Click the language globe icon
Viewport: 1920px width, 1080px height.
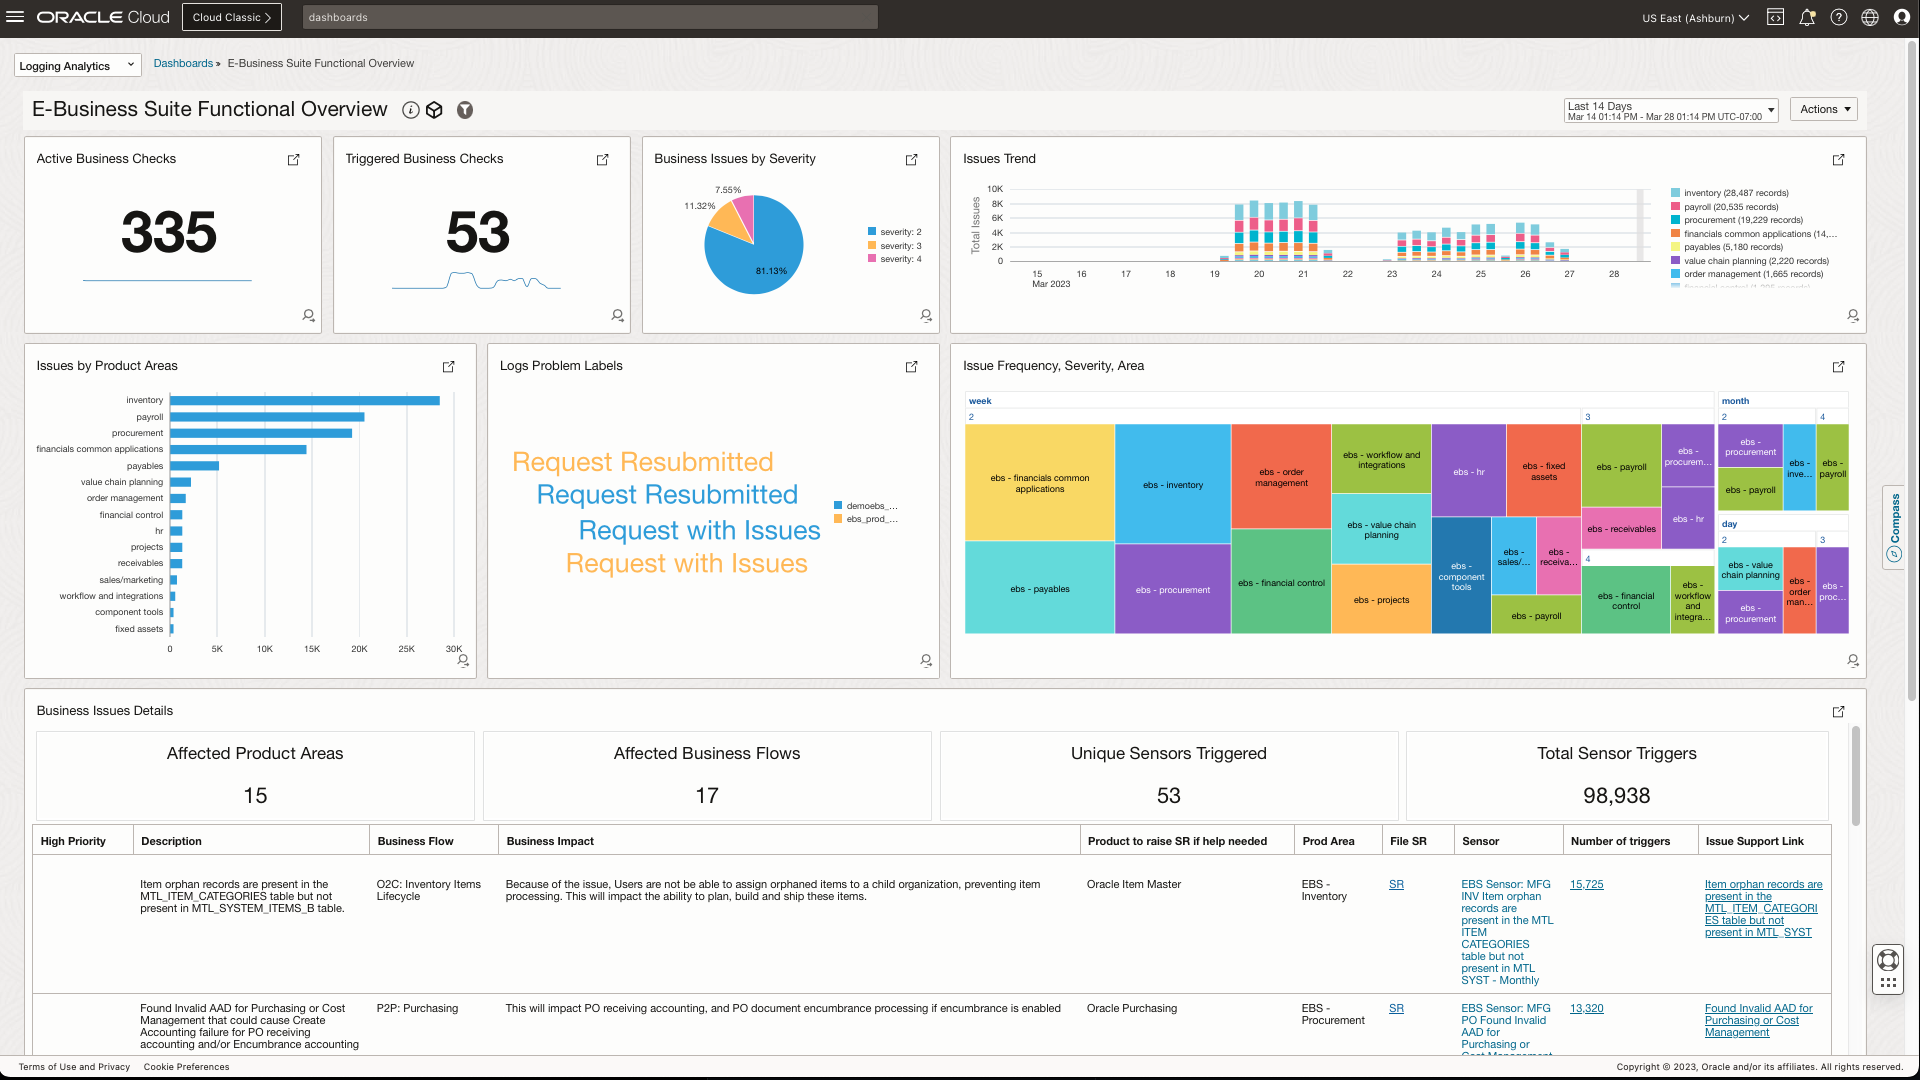point(1870,17)
